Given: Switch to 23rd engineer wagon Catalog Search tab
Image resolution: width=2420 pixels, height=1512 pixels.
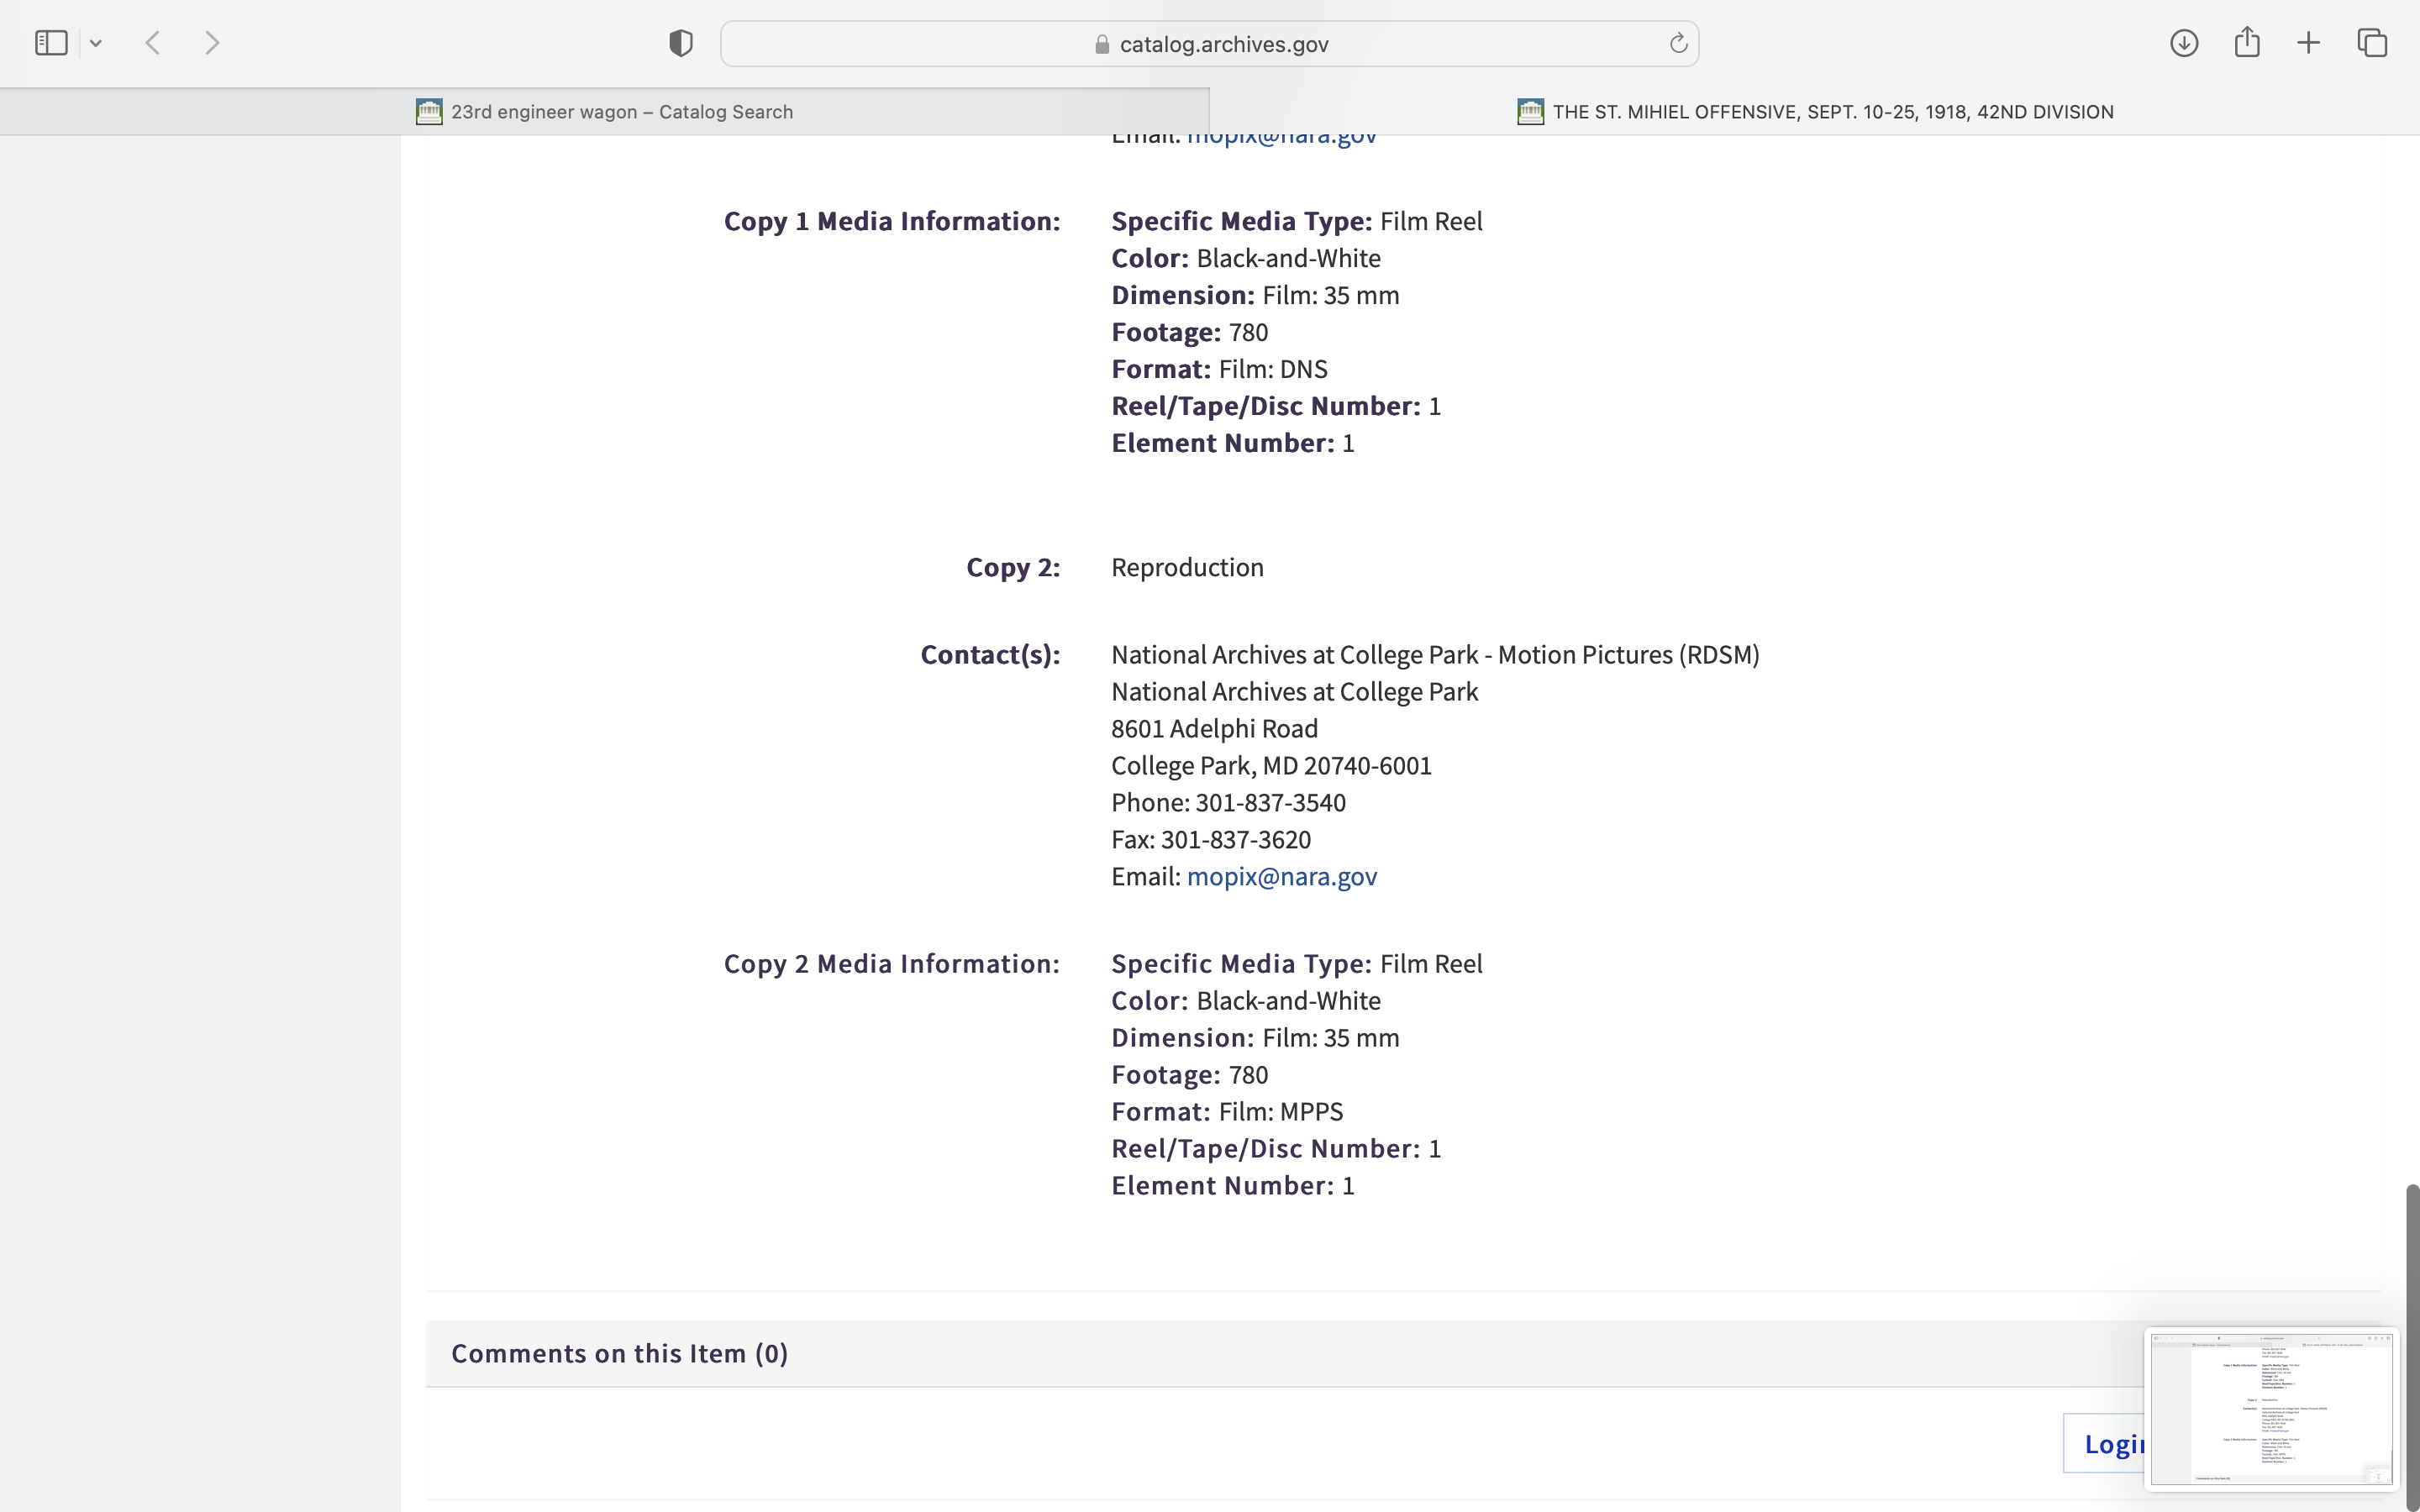Looking at the screenshot, I should tap(605, 112).
